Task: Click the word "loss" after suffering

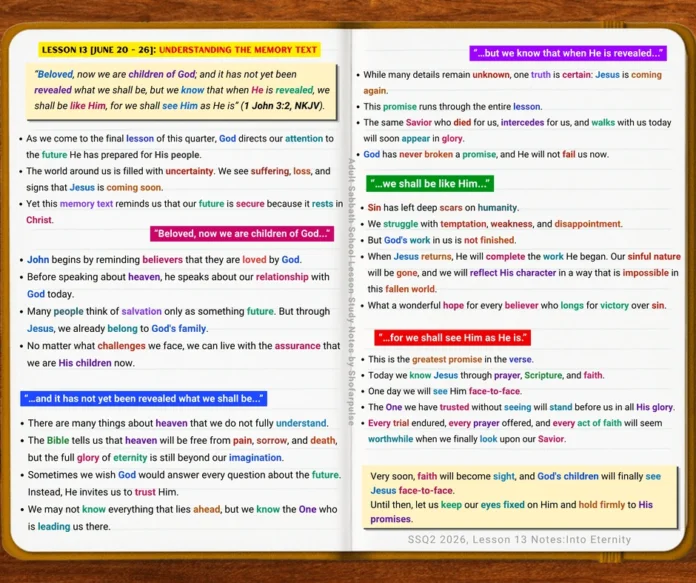Action: coord(302,171)
